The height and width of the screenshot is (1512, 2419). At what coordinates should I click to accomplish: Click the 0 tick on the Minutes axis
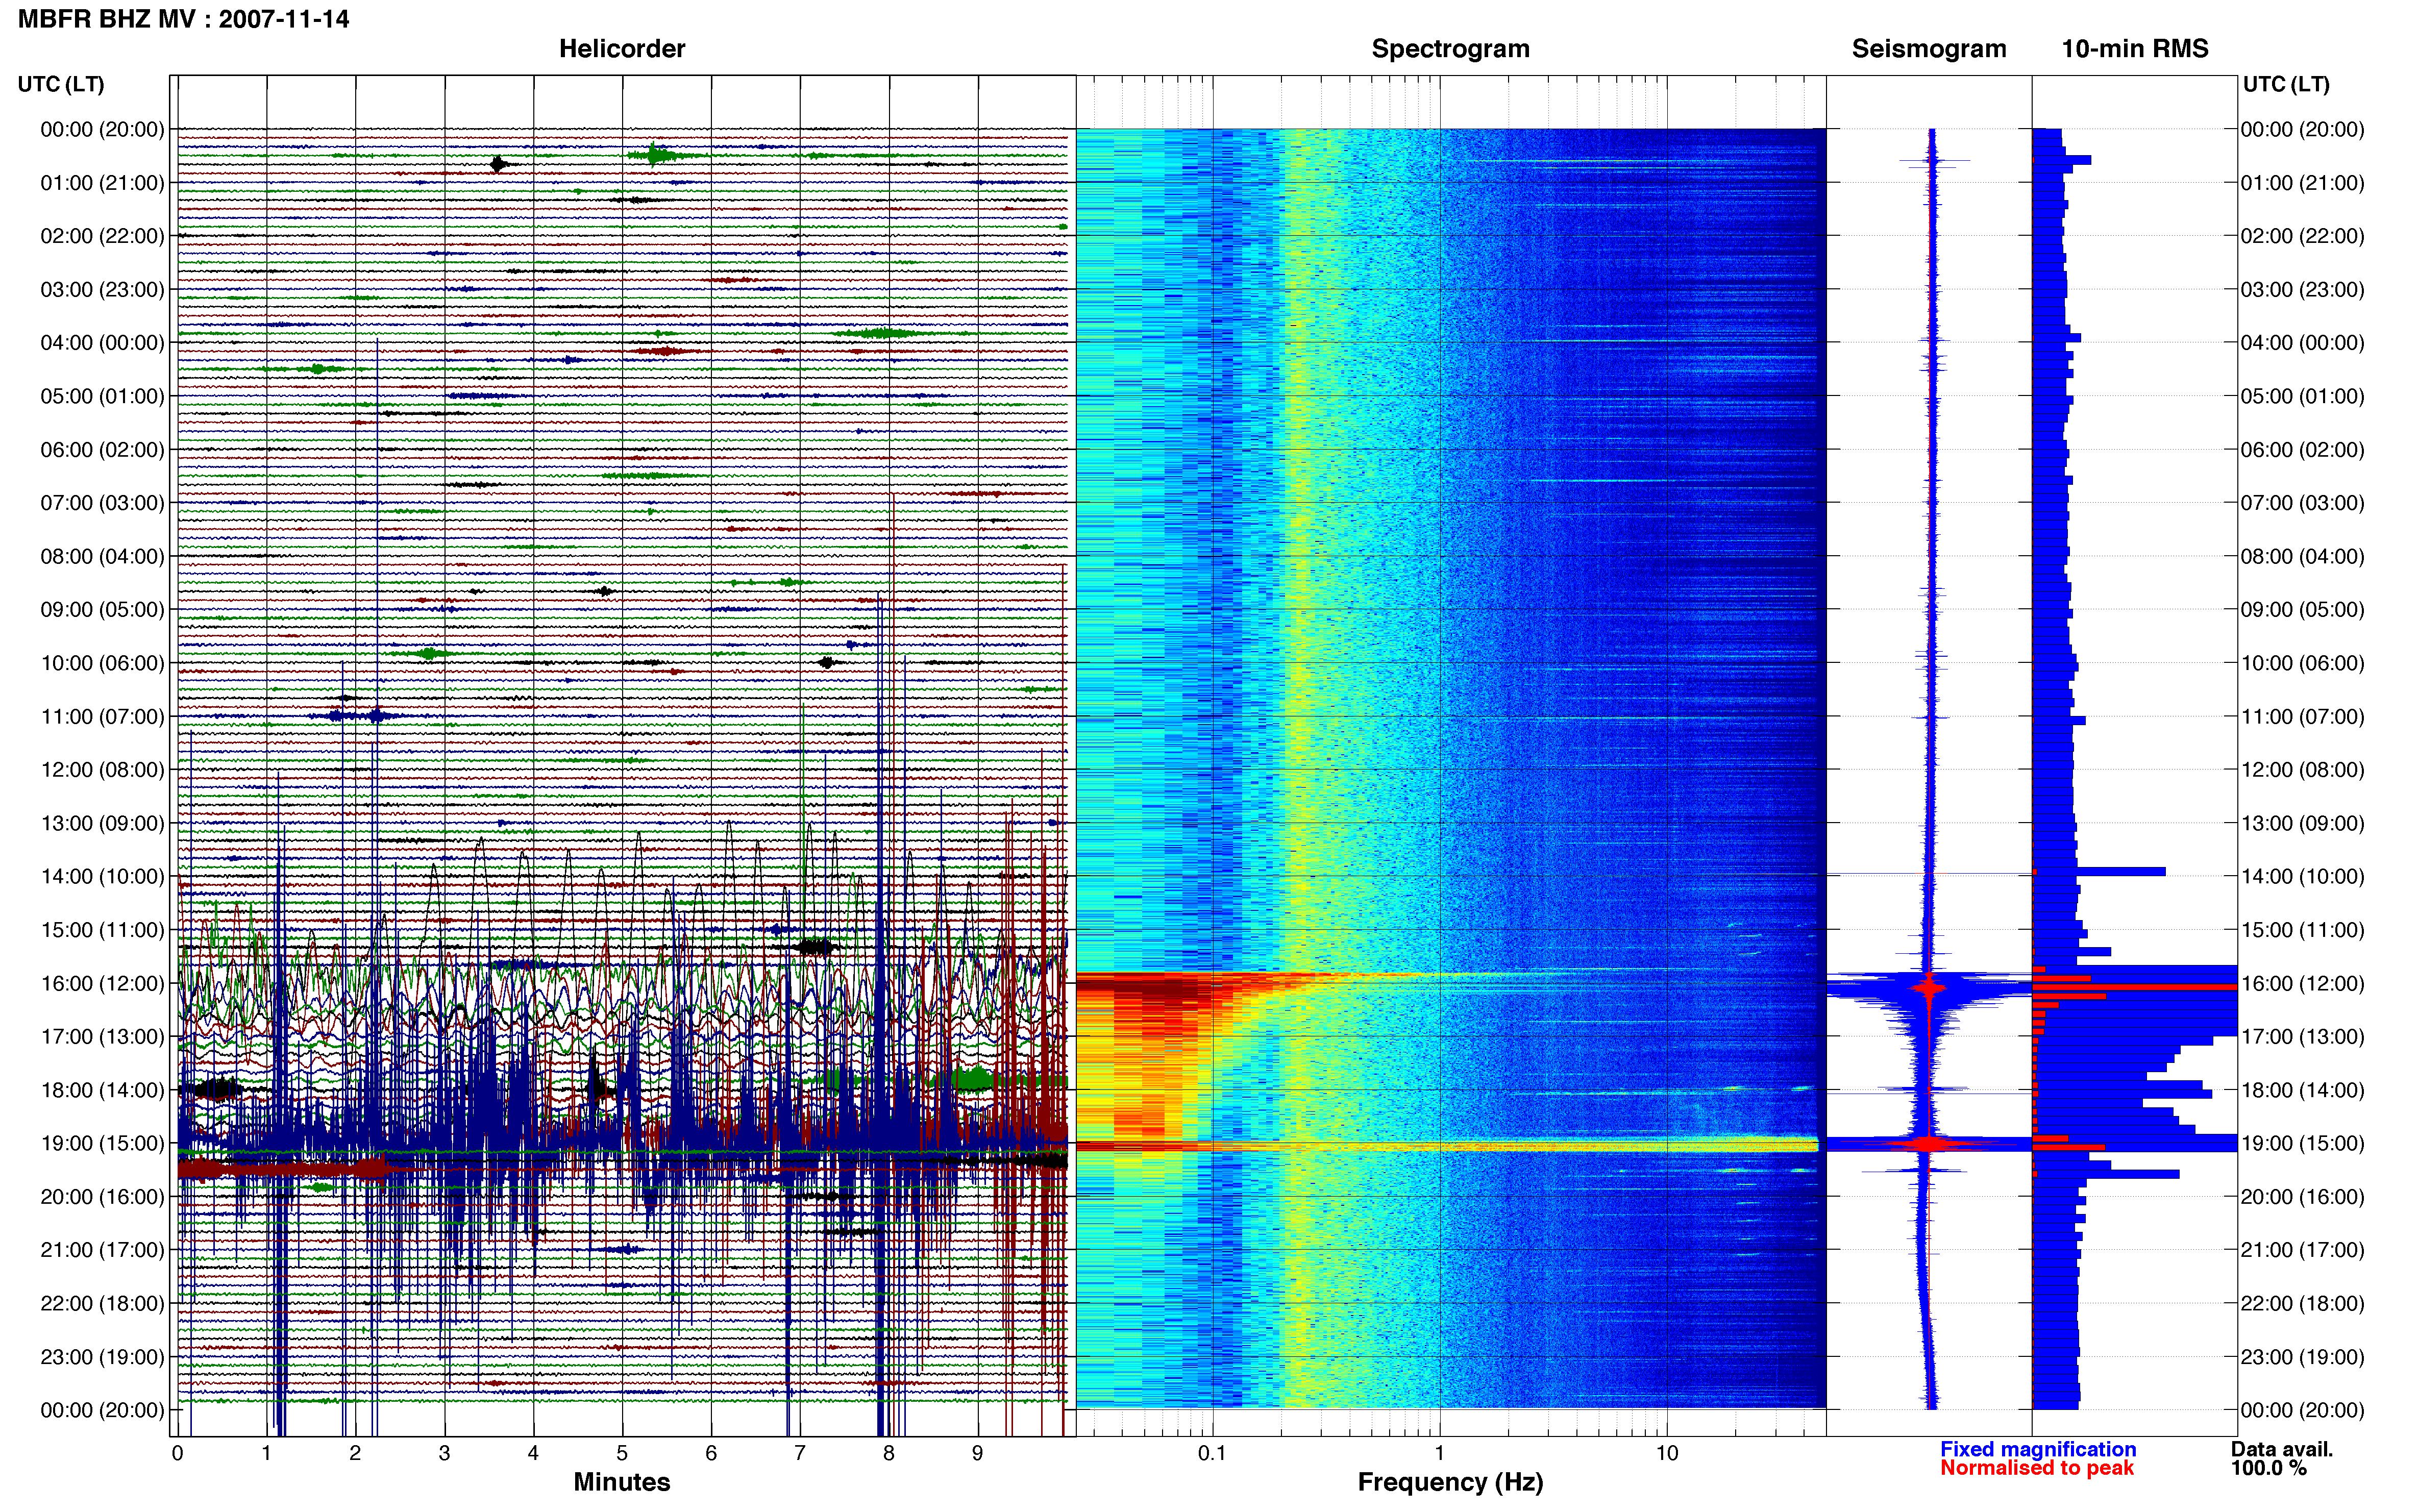(x=178, y=1454)
